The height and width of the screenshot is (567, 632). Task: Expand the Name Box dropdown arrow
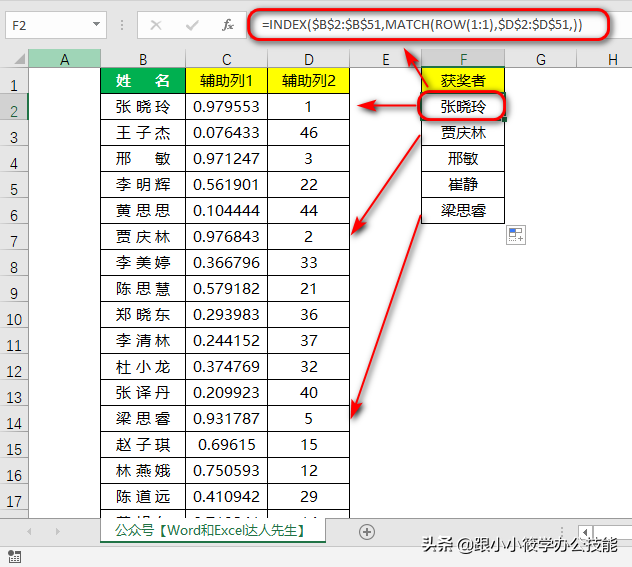(96, 25)
